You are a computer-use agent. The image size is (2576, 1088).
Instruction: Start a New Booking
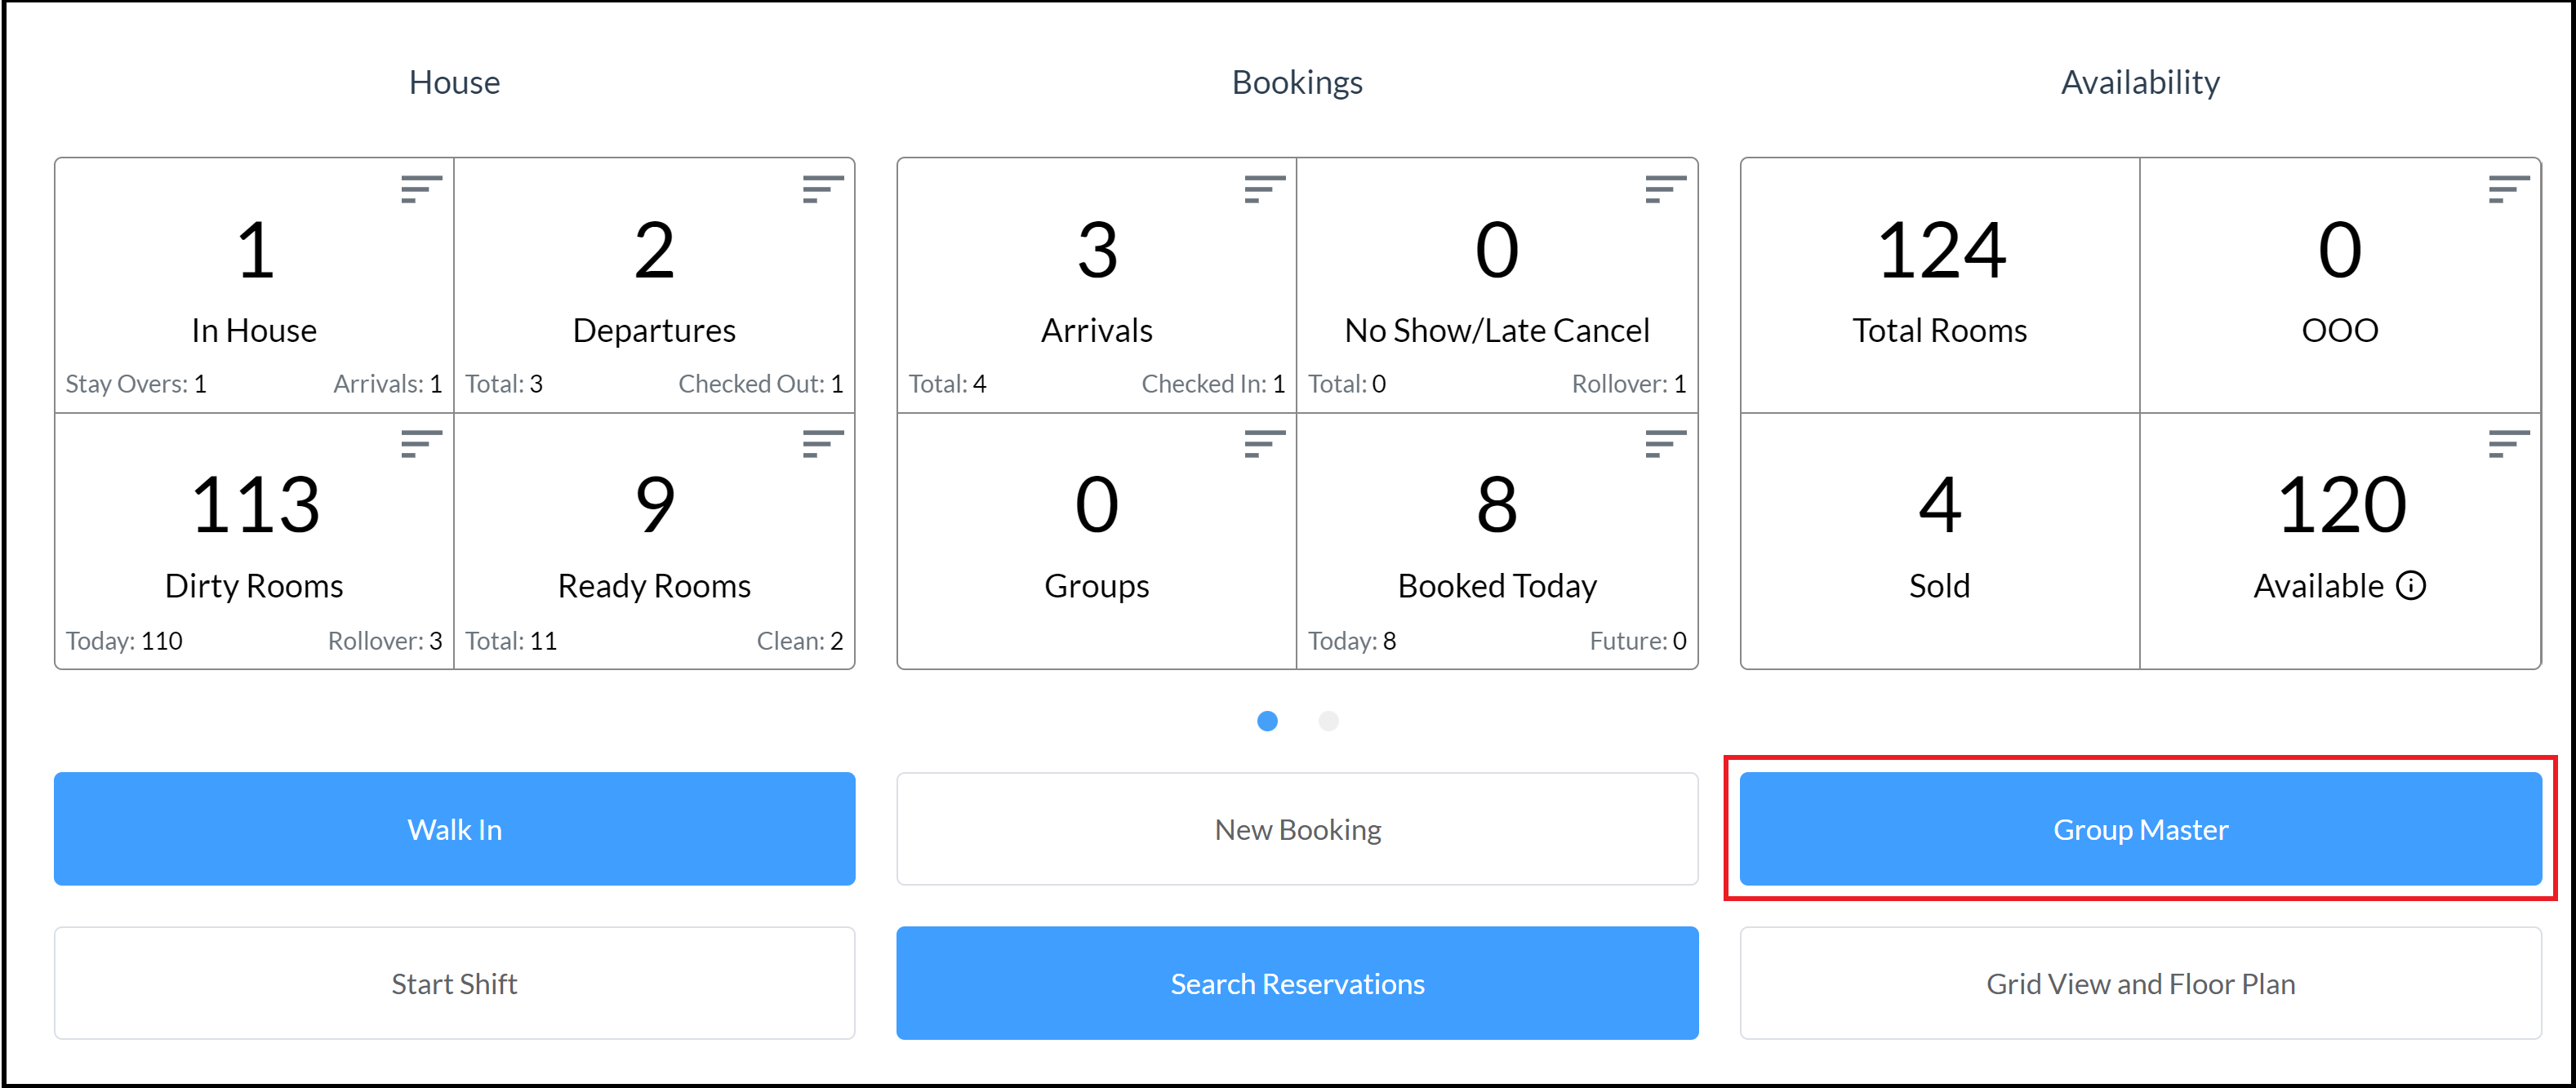coord(1297,828)
